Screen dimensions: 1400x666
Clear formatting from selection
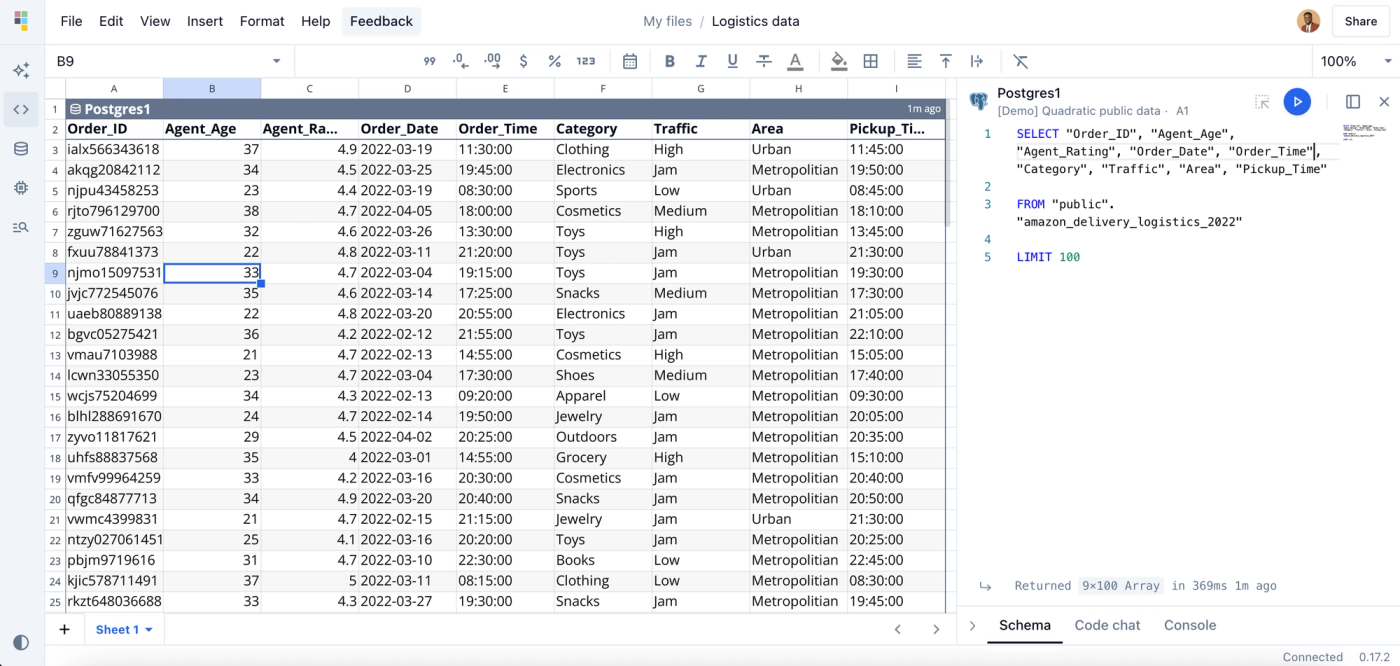pyautogui.click(x=1020, y=61)
